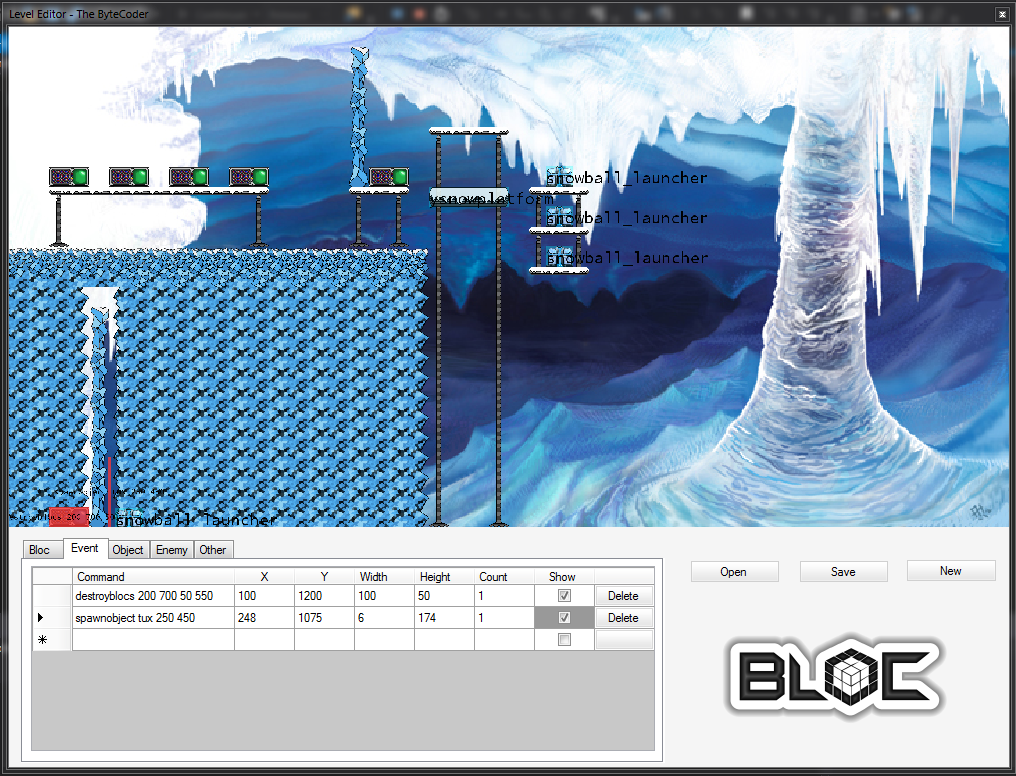
Task: Delete the destroyblocs event row
Action: [623, 596]
